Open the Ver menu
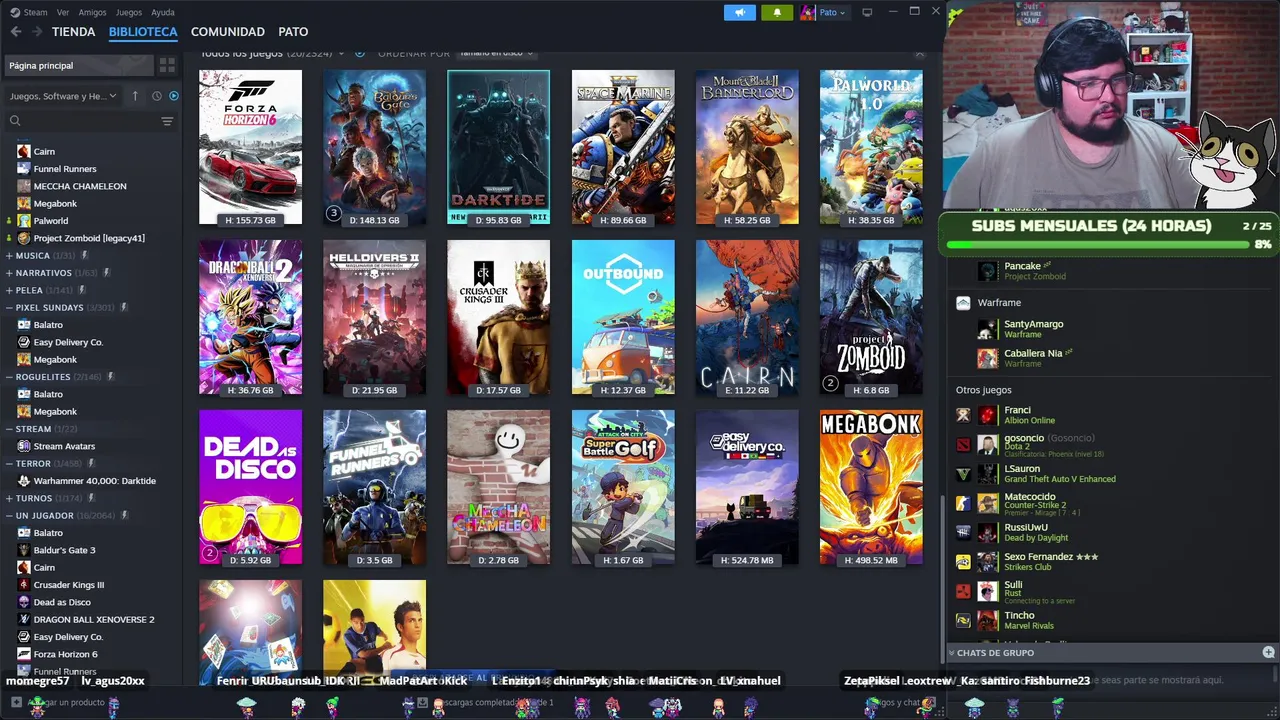 [x=63, y=12]
